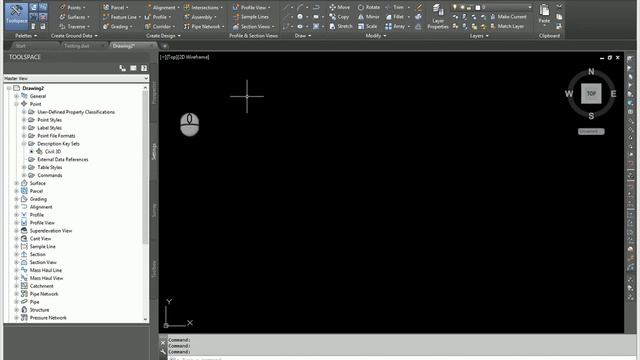Select the Mirror command
This screenshot has width=640, height=360.
(x=369, y=17)
